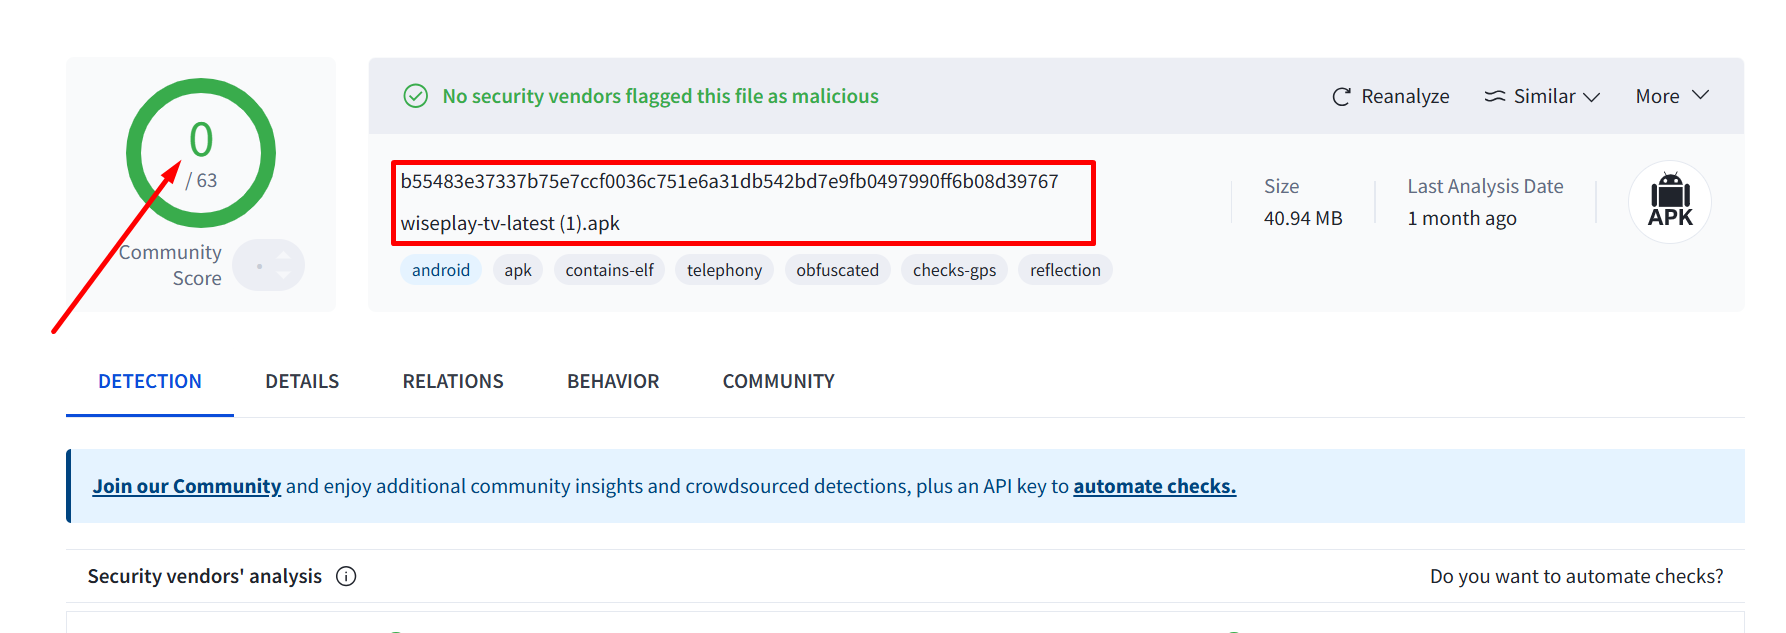Click the apk tag
This screenshot has width=1786, height=633.
(x=518, y=270)
